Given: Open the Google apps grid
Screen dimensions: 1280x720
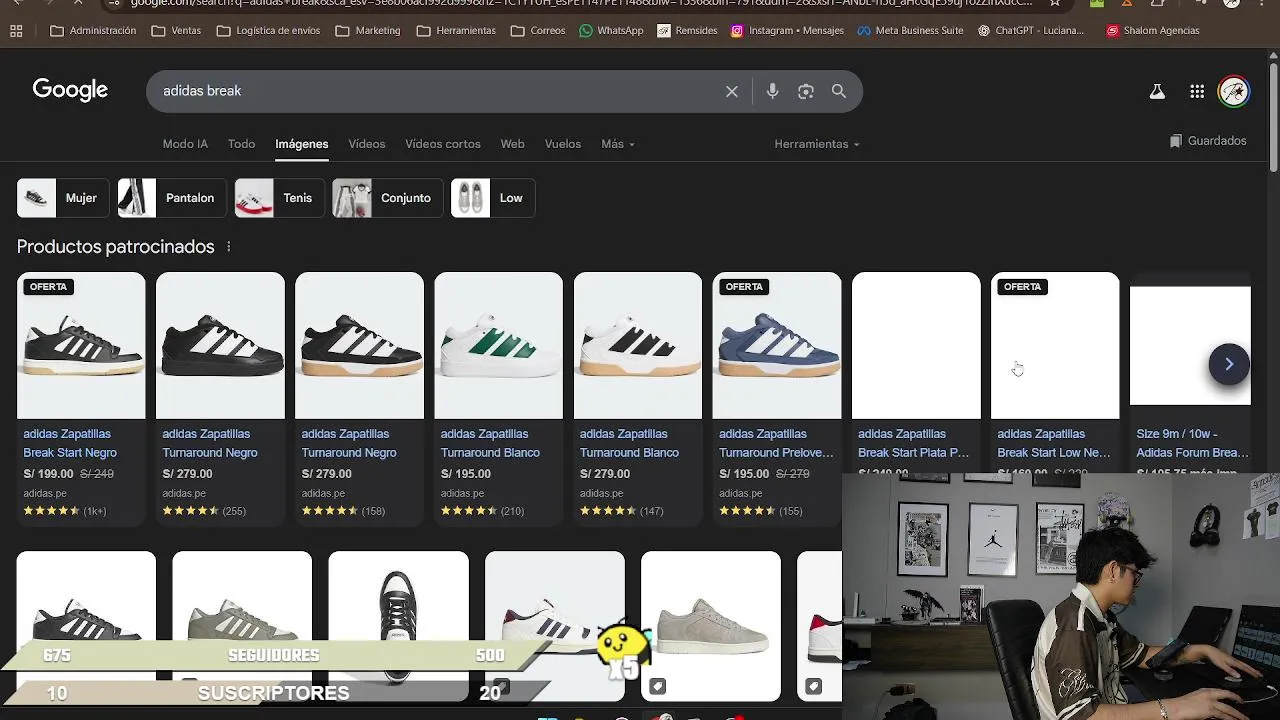Looking at the screenshot, I should click(1197, 92).
